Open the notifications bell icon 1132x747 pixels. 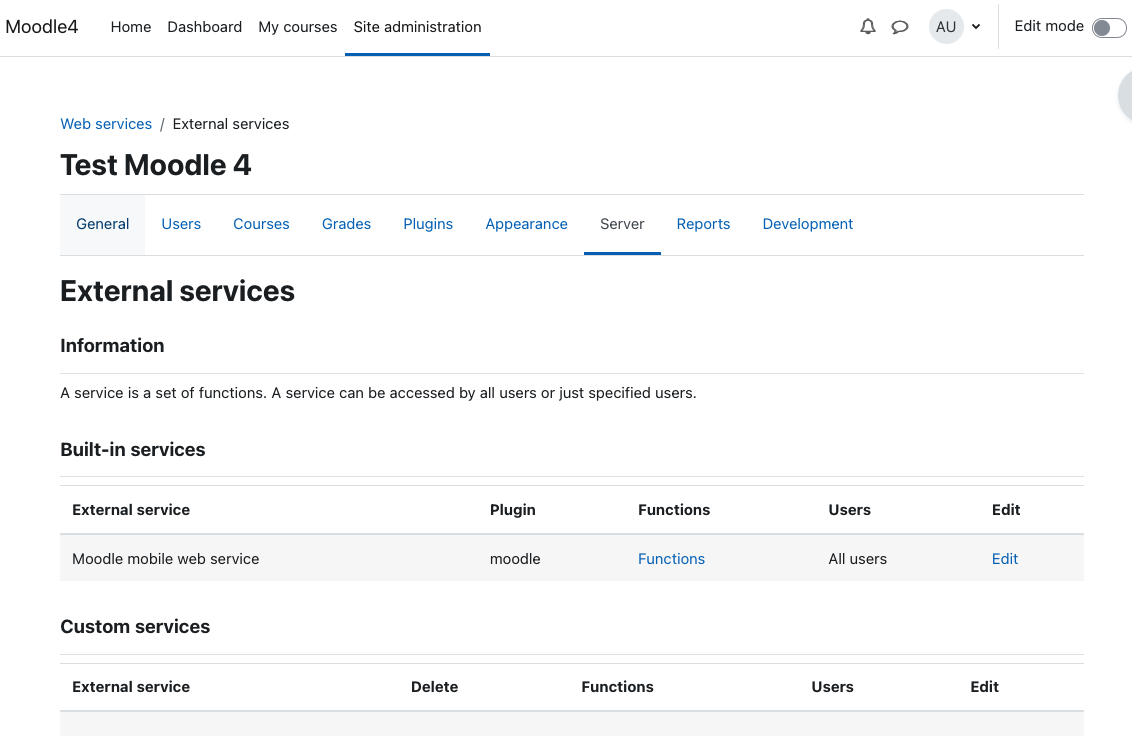(x=868, y=27)
